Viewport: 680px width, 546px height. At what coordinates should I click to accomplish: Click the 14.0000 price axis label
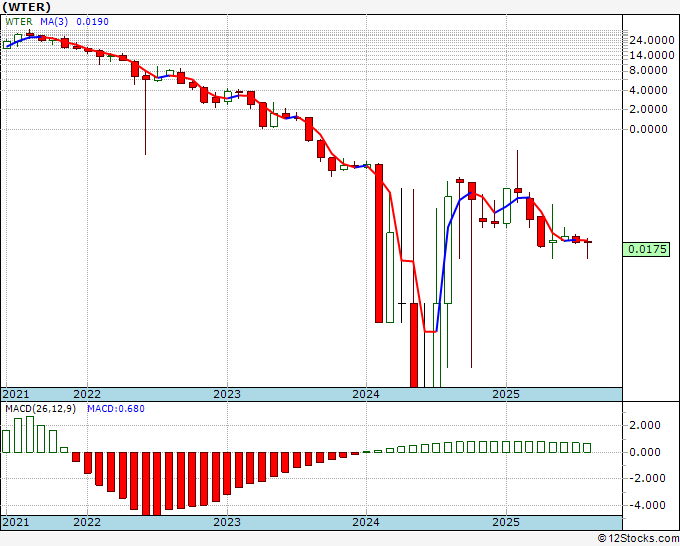point(652,55)
